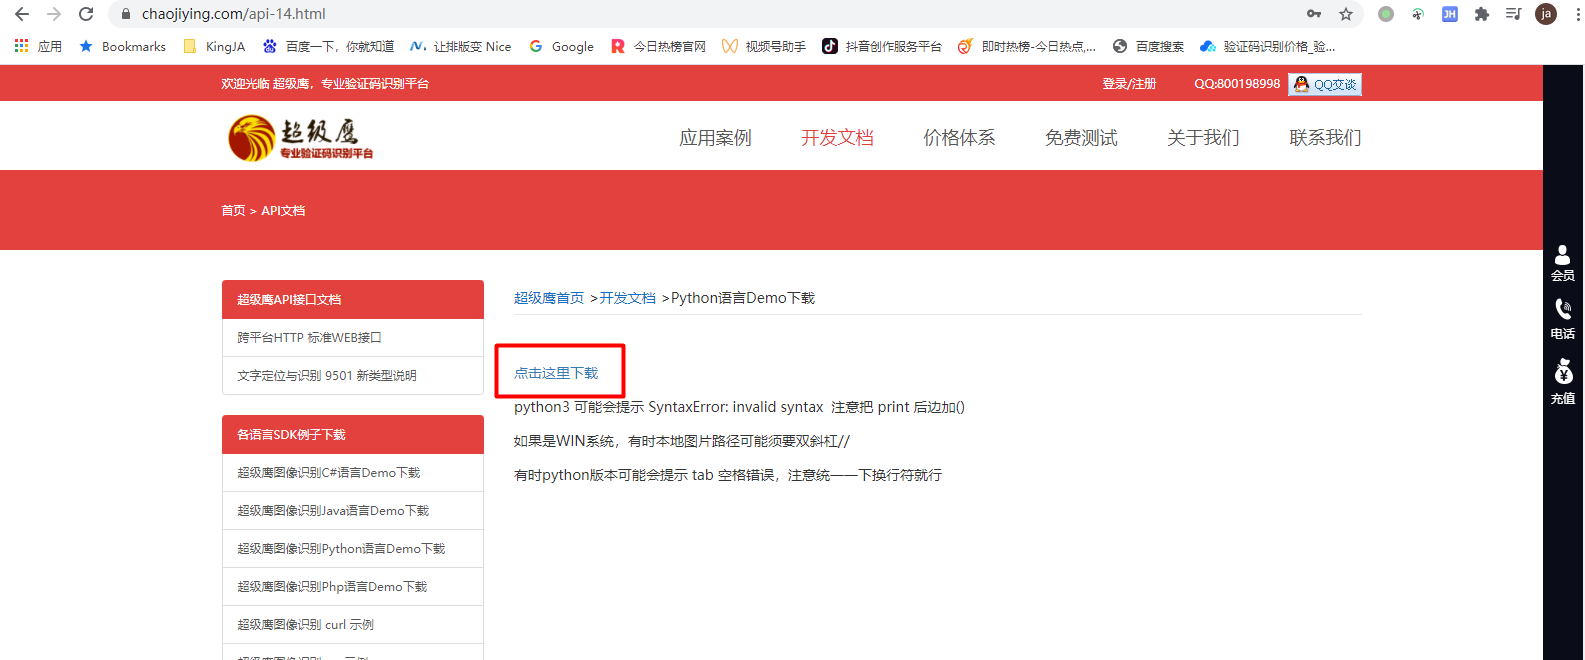Viewport: 1585px width, 660px height.
Task: Open the Google bookmark
Action: [x=561, y=46]
